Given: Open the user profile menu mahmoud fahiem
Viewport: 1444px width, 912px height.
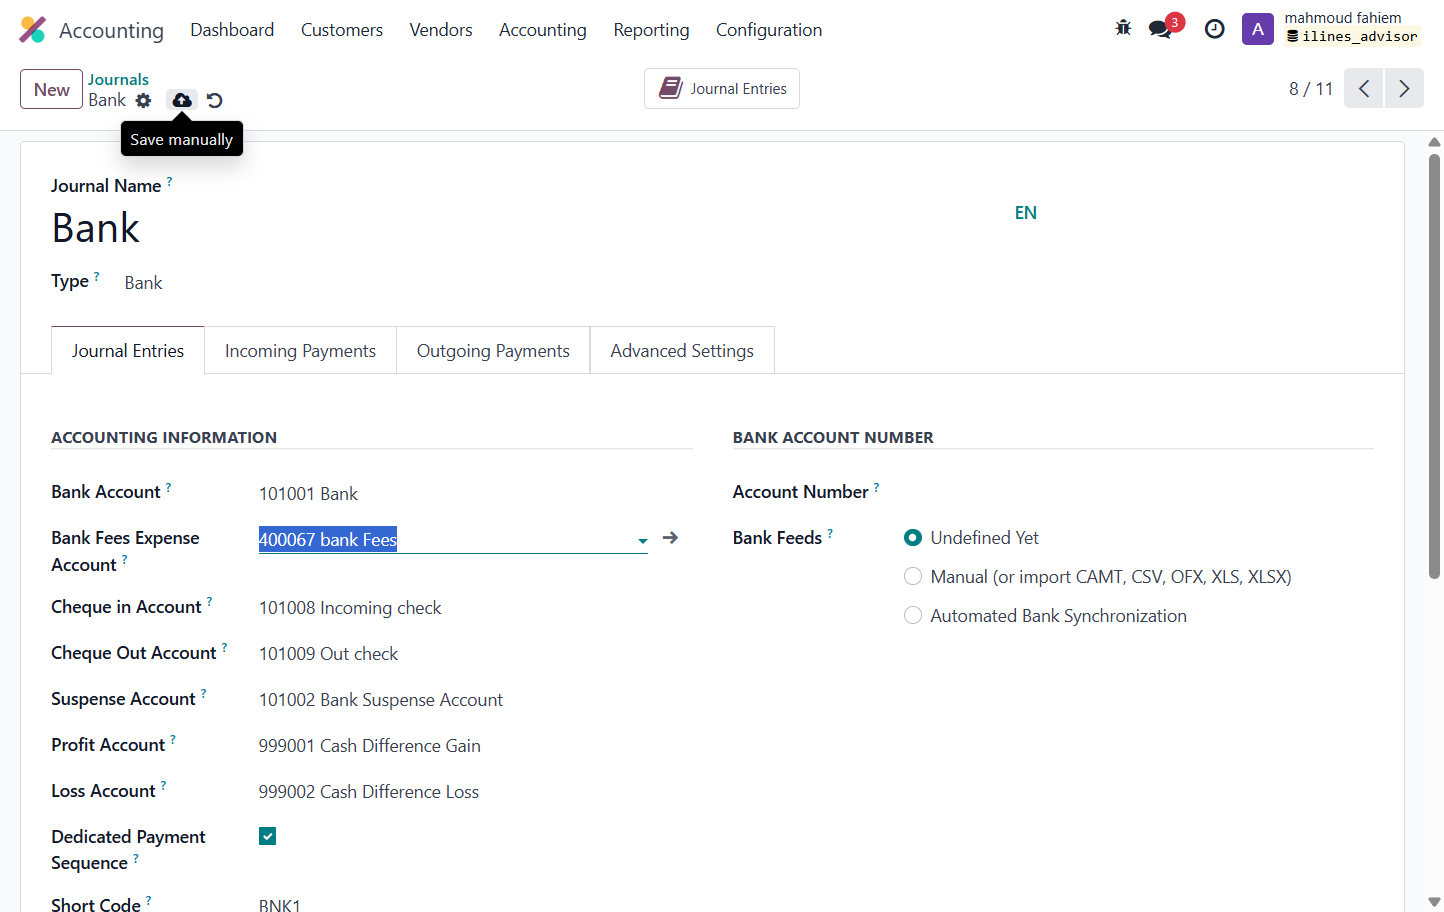Looking at the screenshot, I should pyautogui.click(x=1331, y=28).
